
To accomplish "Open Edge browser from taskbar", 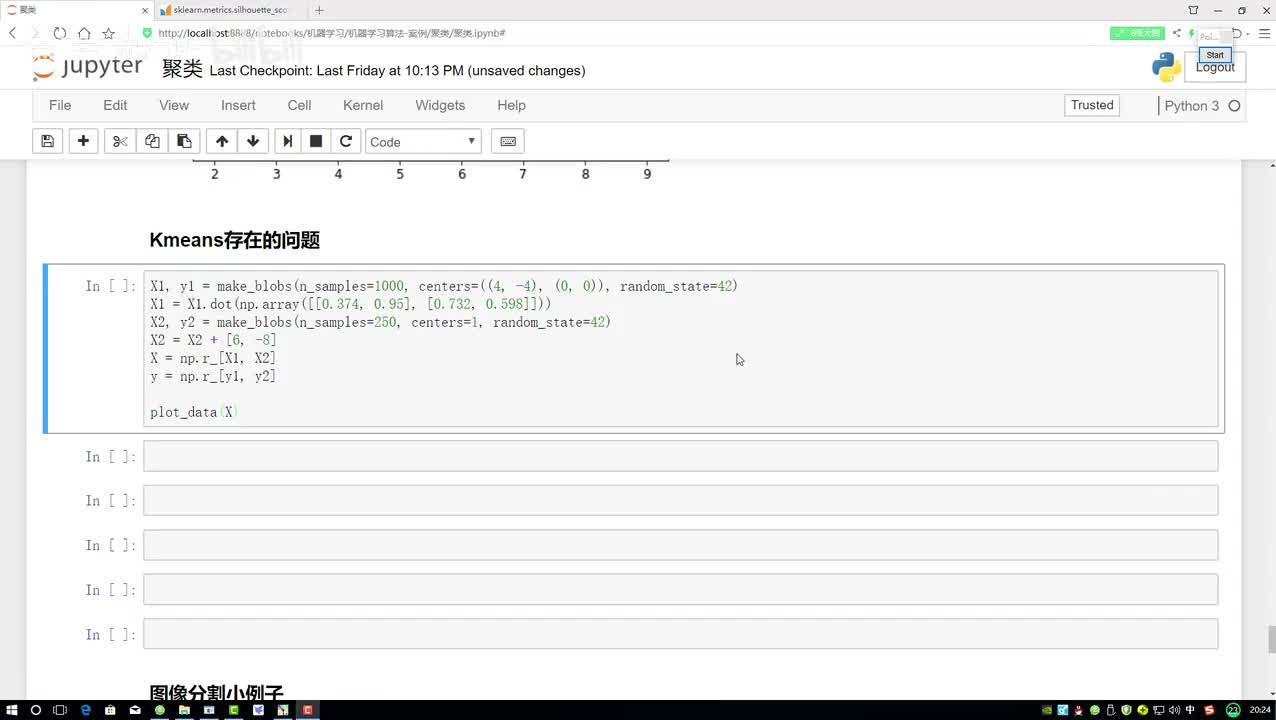I will click(x=85, y=710).
